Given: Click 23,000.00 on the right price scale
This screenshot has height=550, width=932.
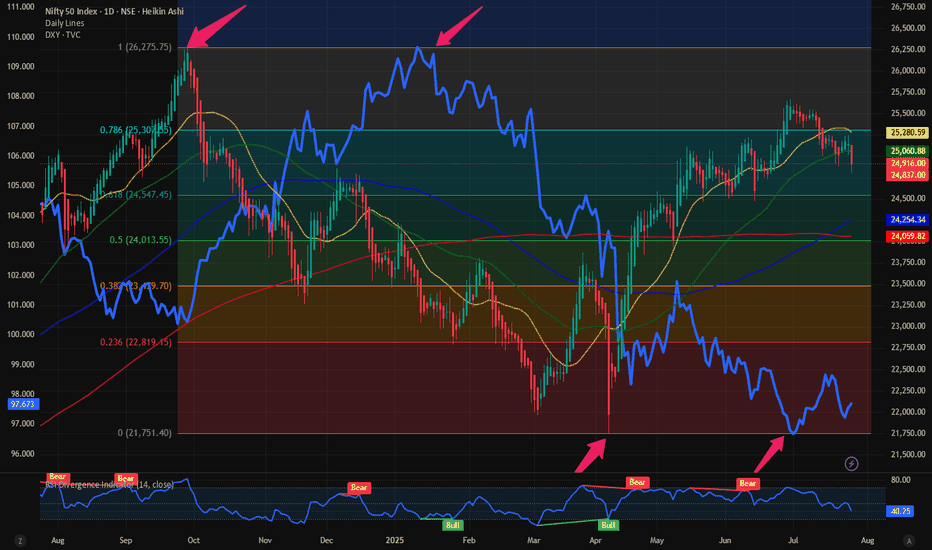Looking at the screenshot, I should pos(908,326).
